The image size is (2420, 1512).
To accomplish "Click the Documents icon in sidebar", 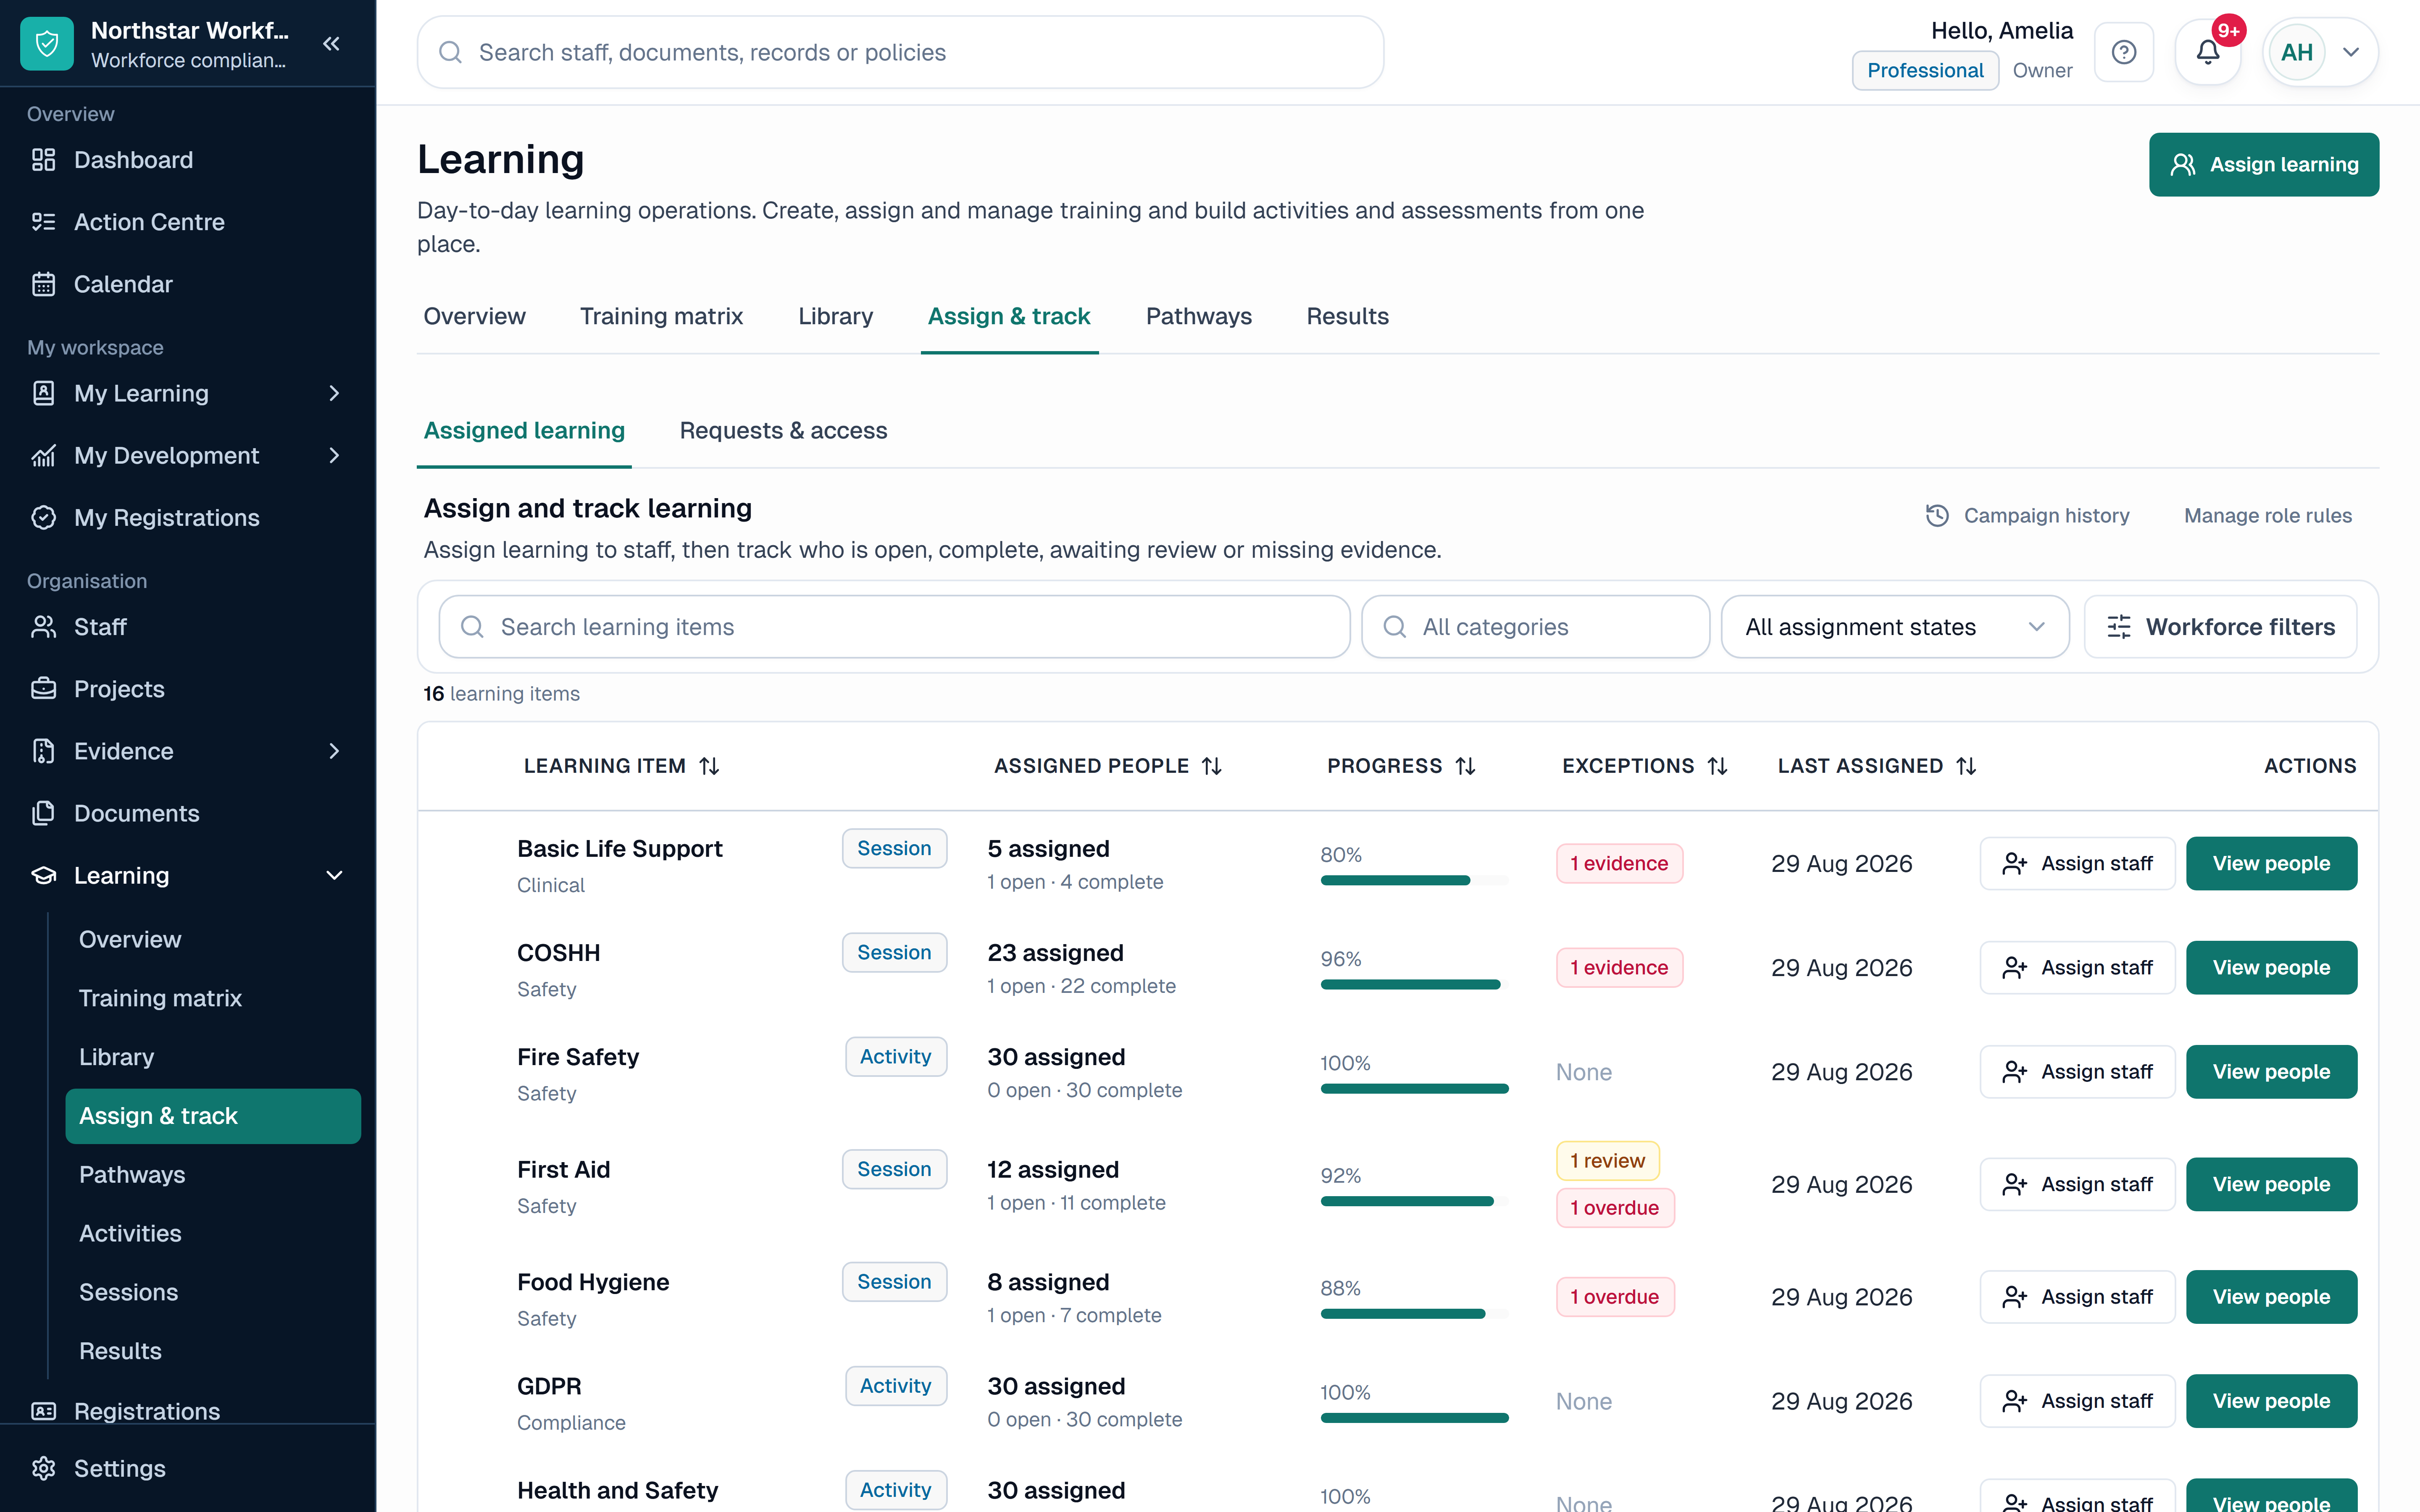I will (x=44, y=813).
